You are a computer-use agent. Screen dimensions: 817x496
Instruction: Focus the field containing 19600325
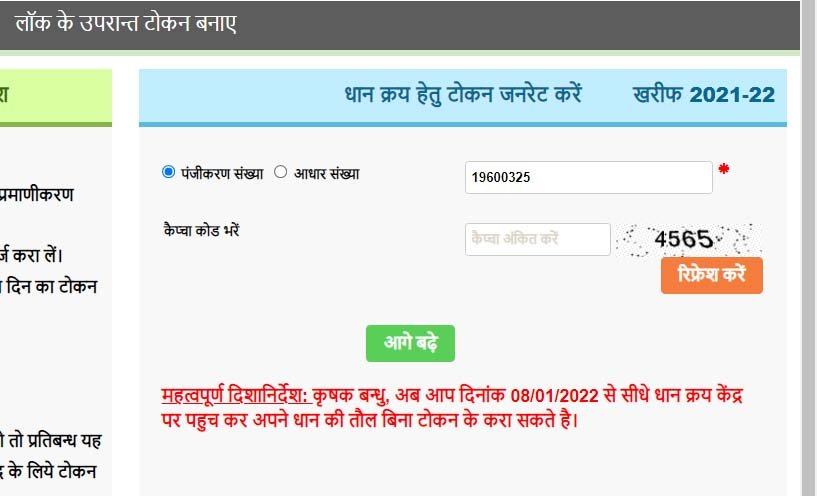[x=588, y=177]
